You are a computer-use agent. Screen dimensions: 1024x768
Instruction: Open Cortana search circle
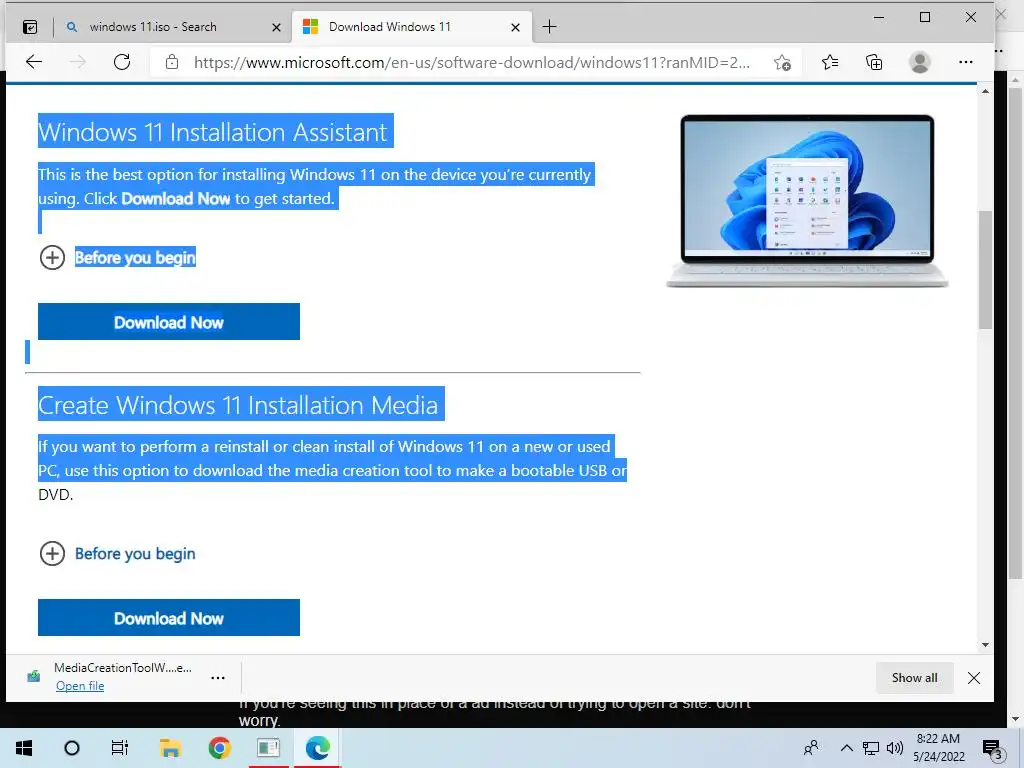pos(72,748)
